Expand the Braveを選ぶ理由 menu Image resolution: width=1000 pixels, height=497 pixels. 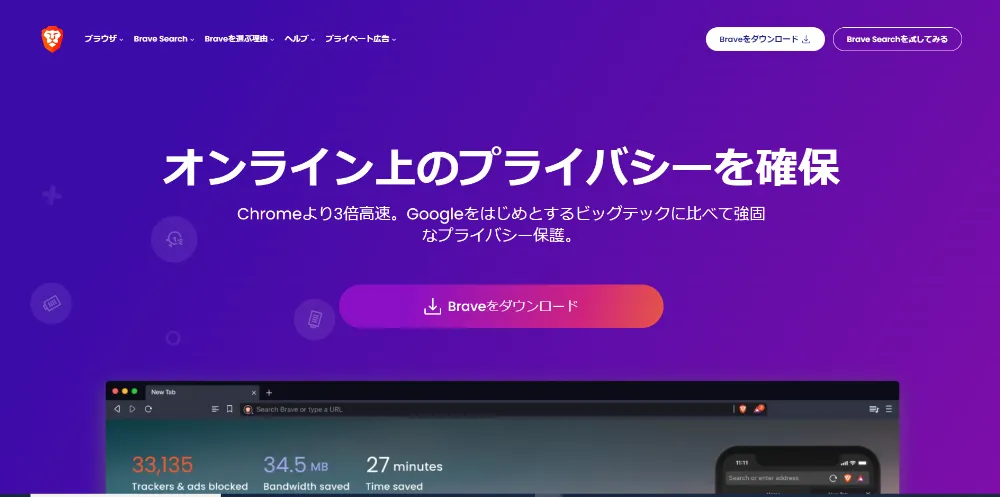point(239,39)
